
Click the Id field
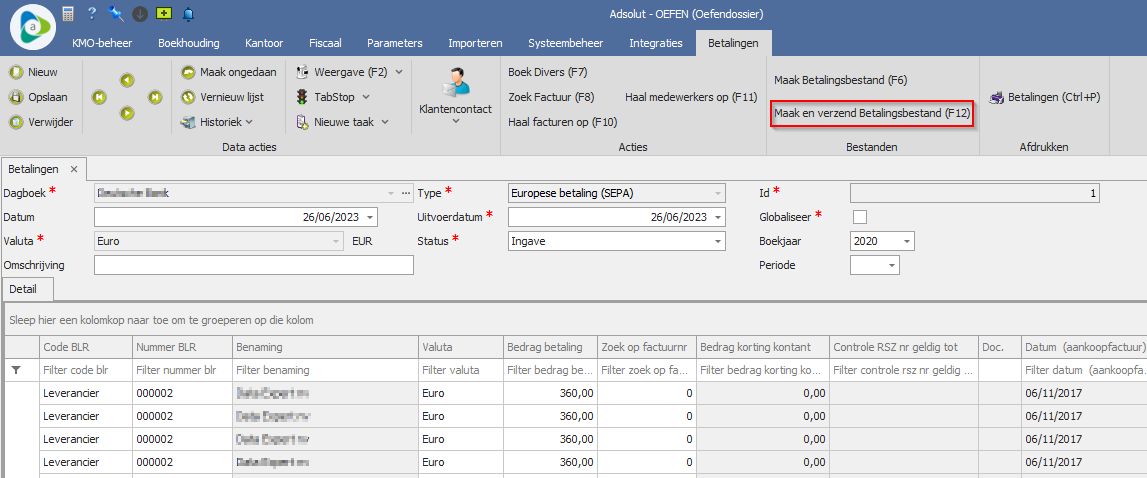[x=974, y=193]
